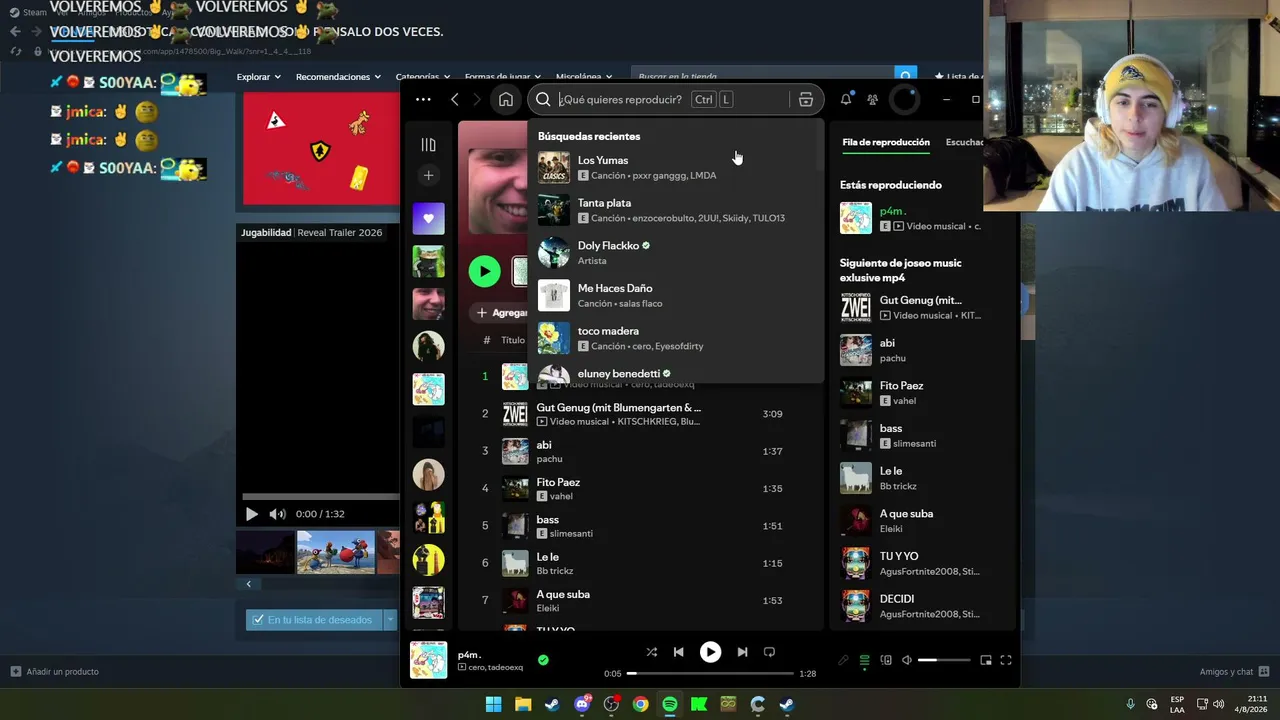Play the current Spotify track
This screenshot has height=720, width=1280.
710,652
